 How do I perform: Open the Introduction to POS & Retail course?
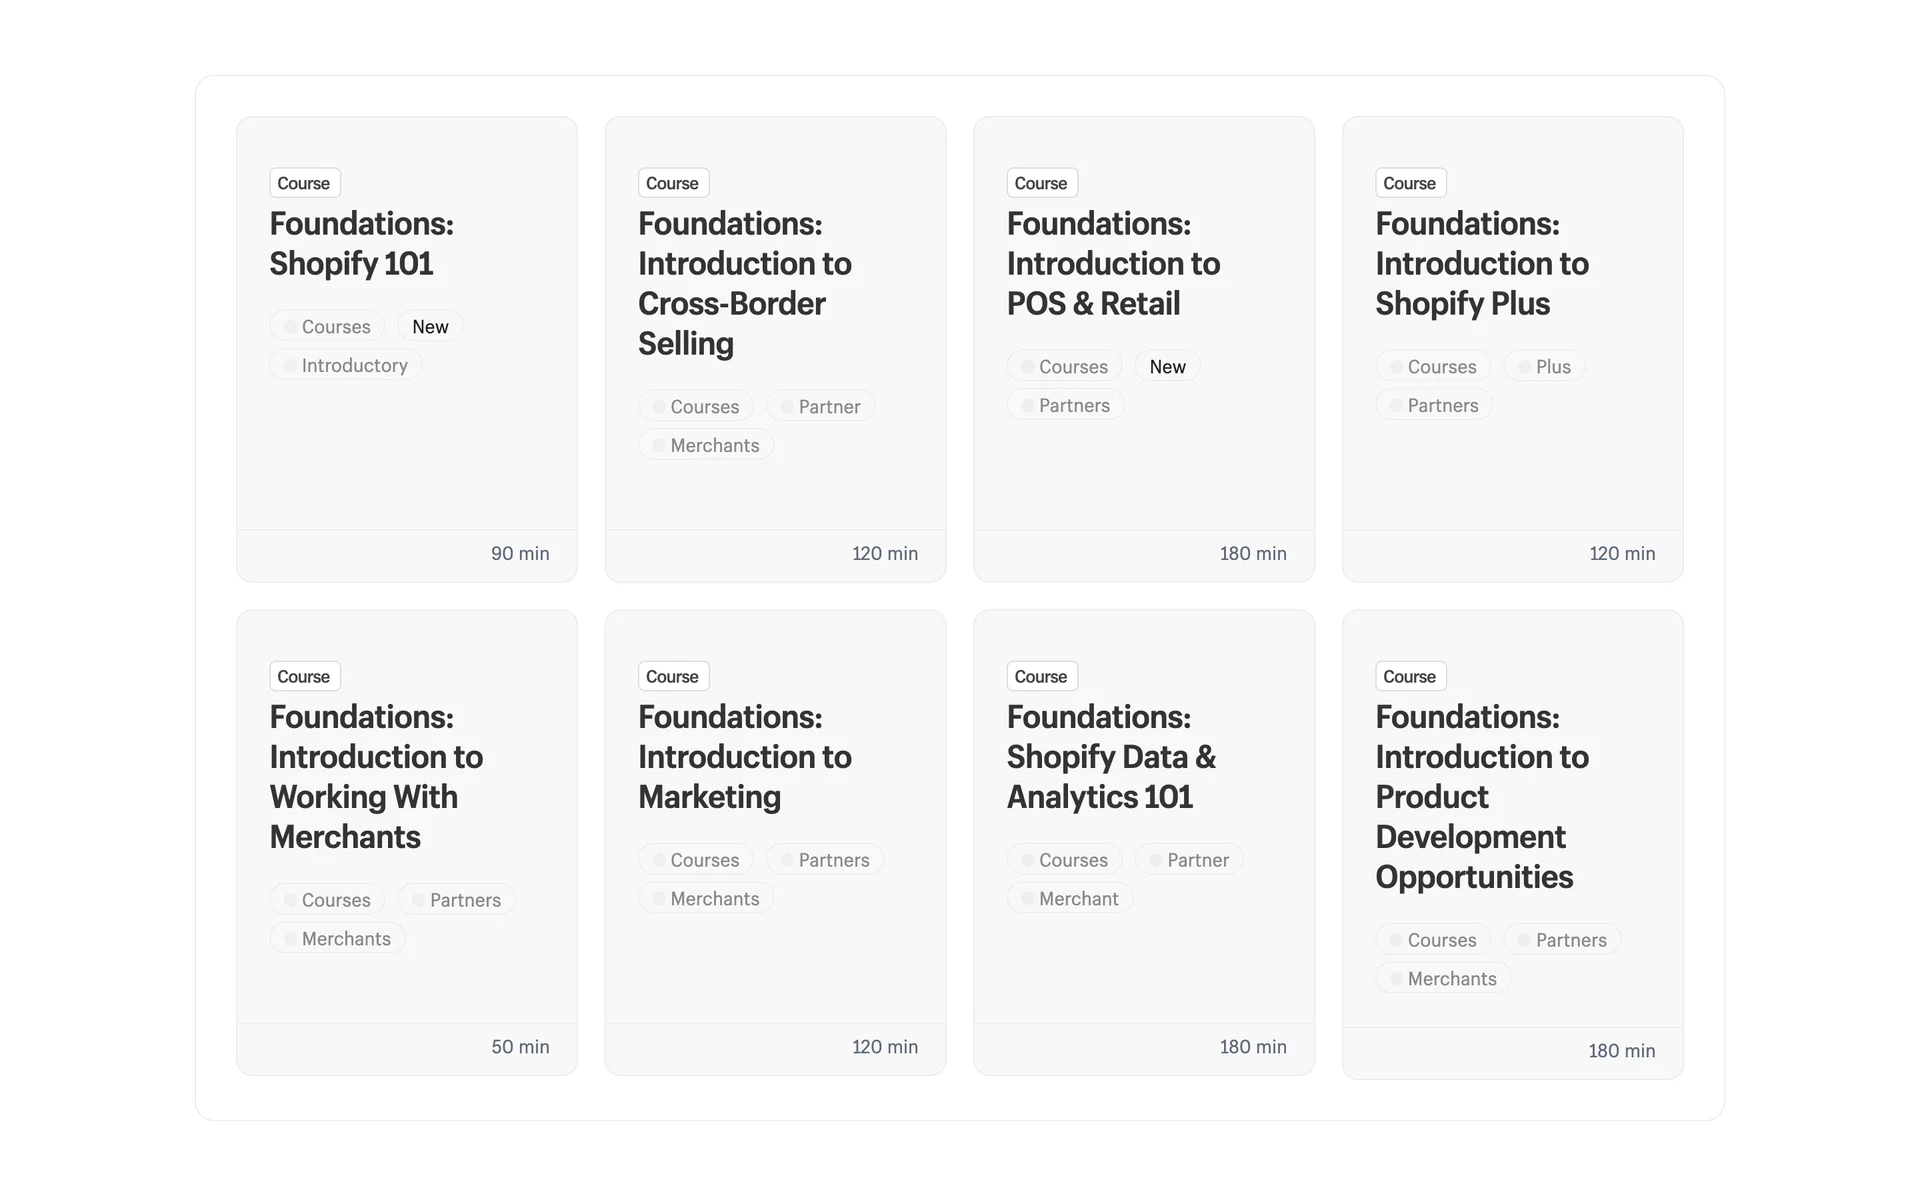pyautogui.click(x=1113, y=263)
